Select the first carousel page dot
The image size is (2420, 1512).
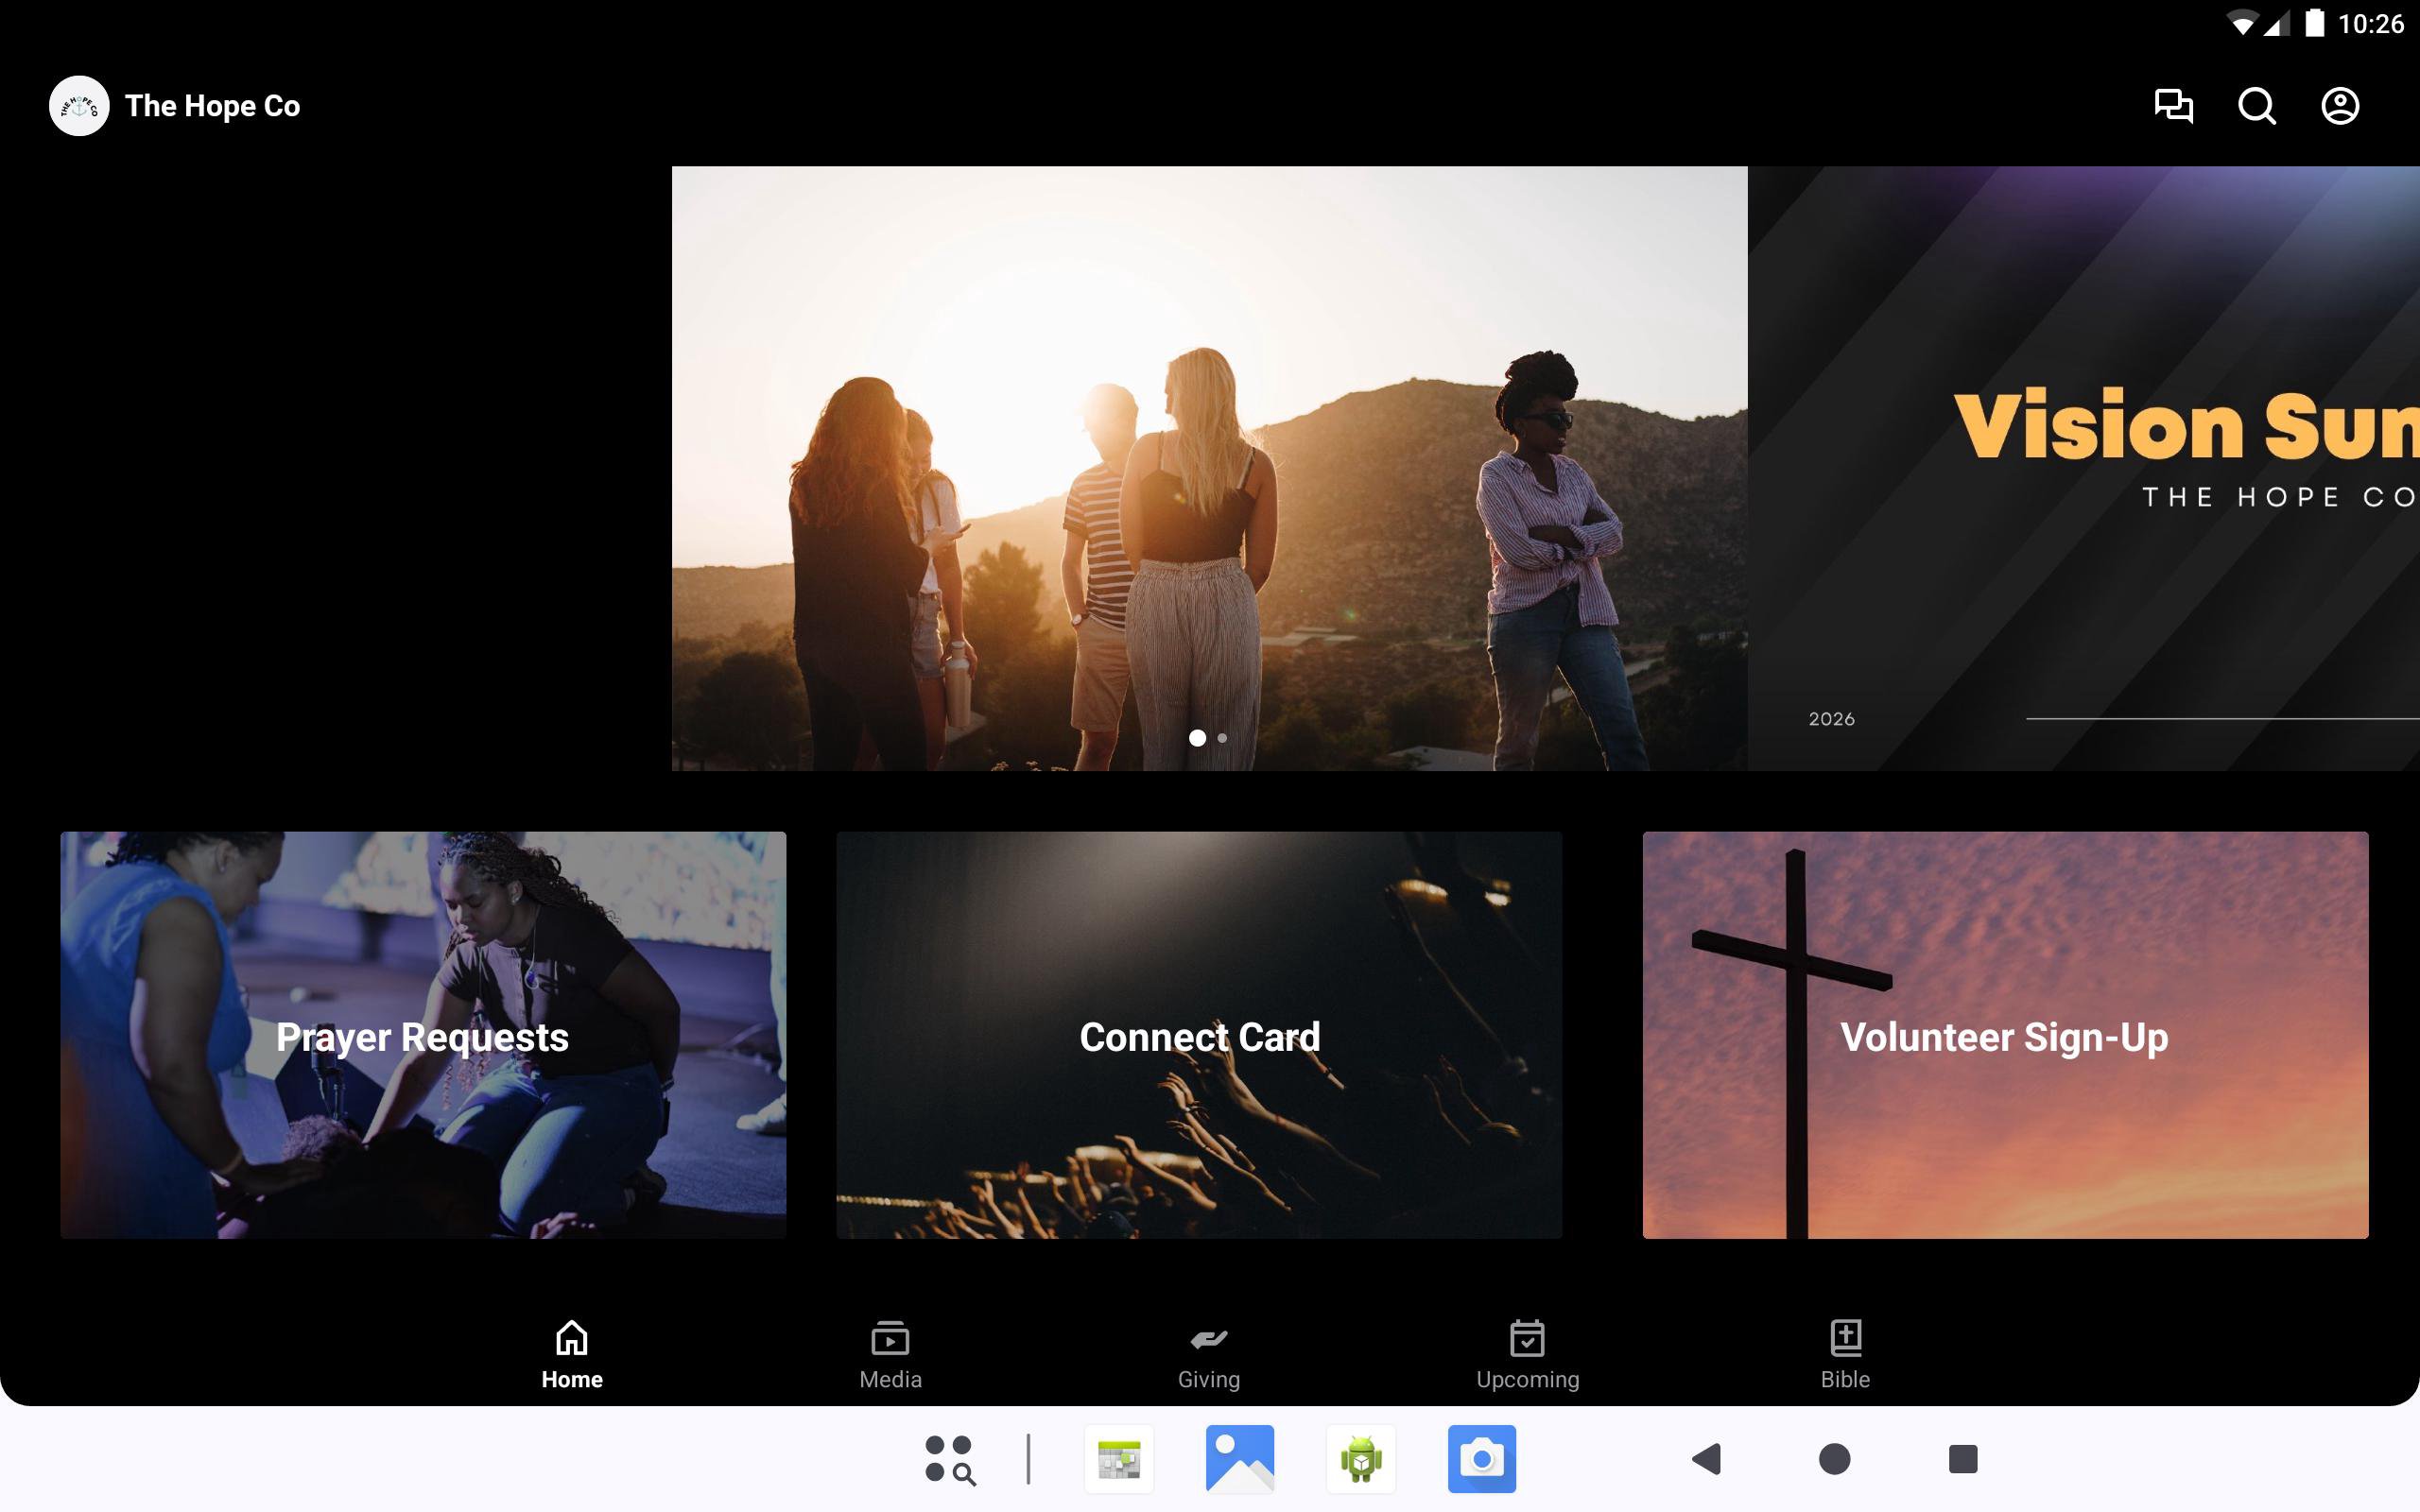point(1197,738)
